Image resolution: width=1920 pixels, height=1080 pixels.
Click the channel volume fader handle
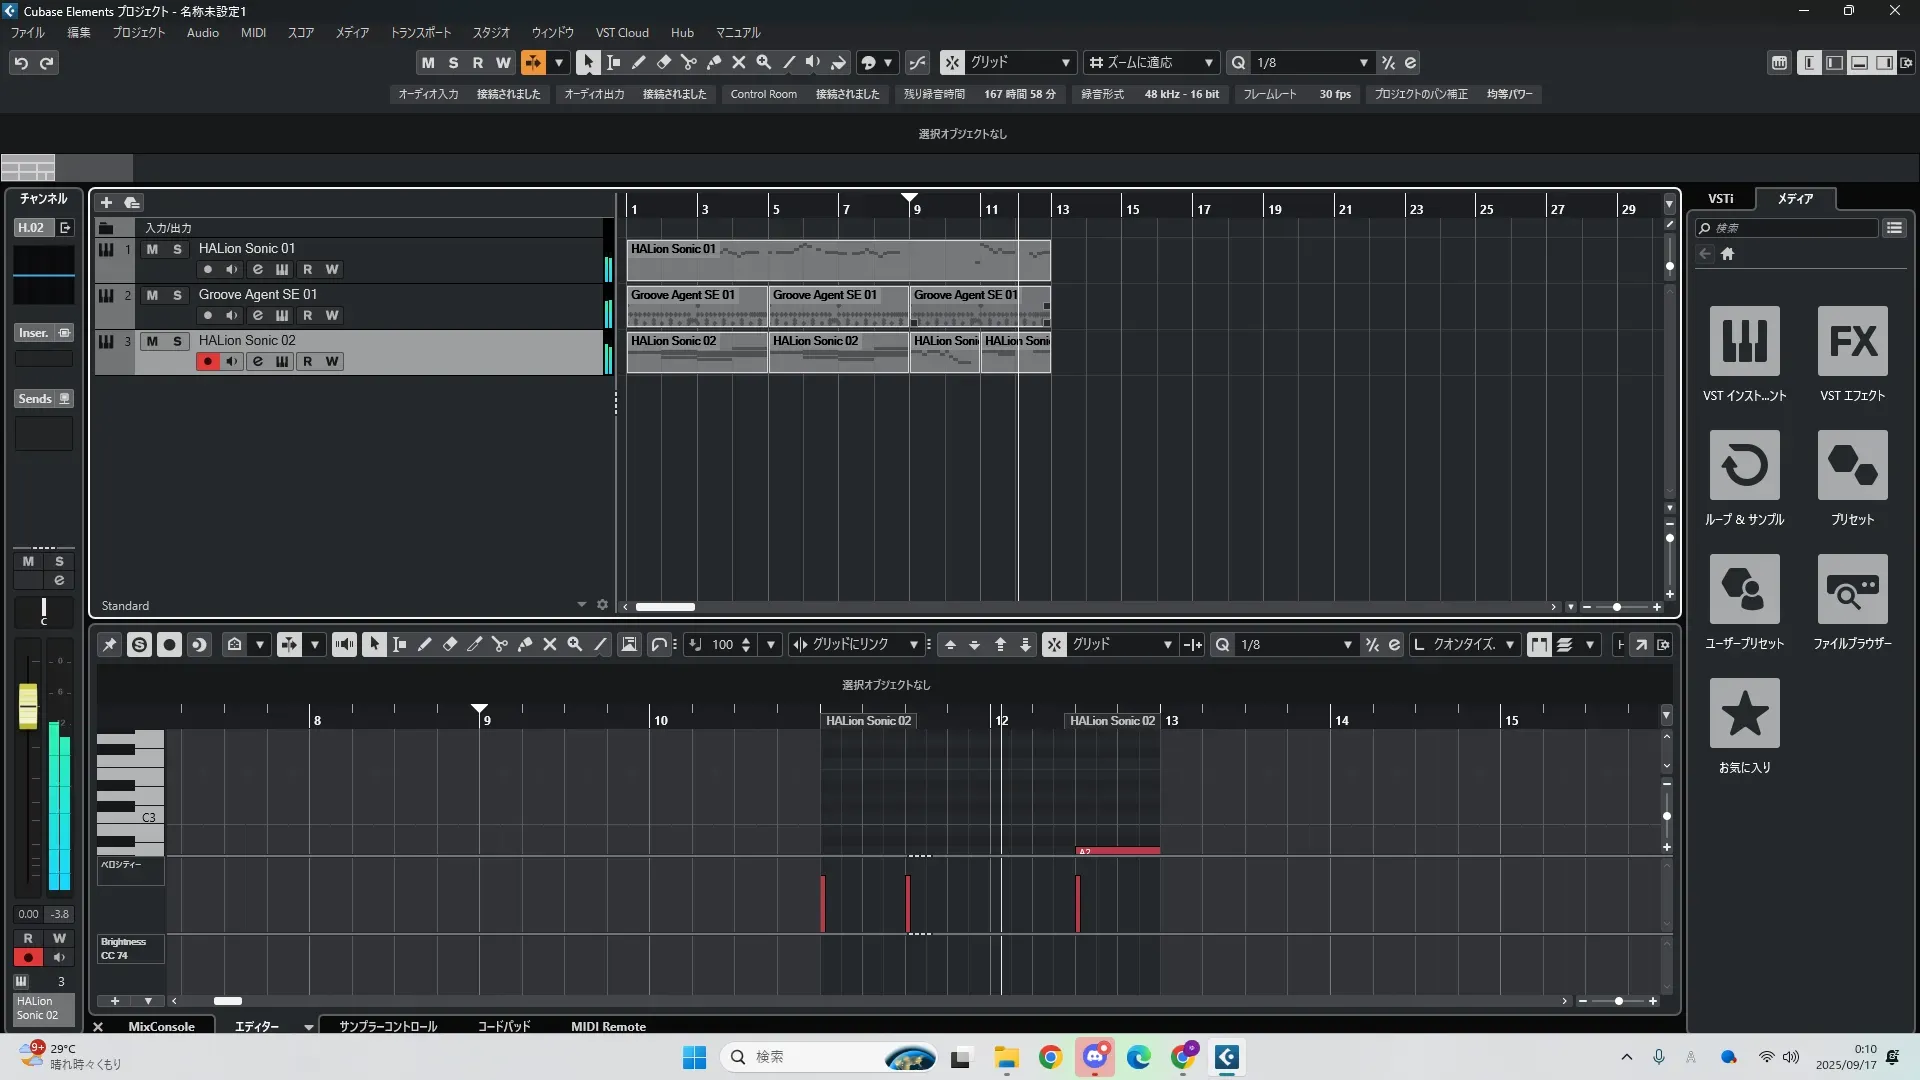[x=28, y=705]
